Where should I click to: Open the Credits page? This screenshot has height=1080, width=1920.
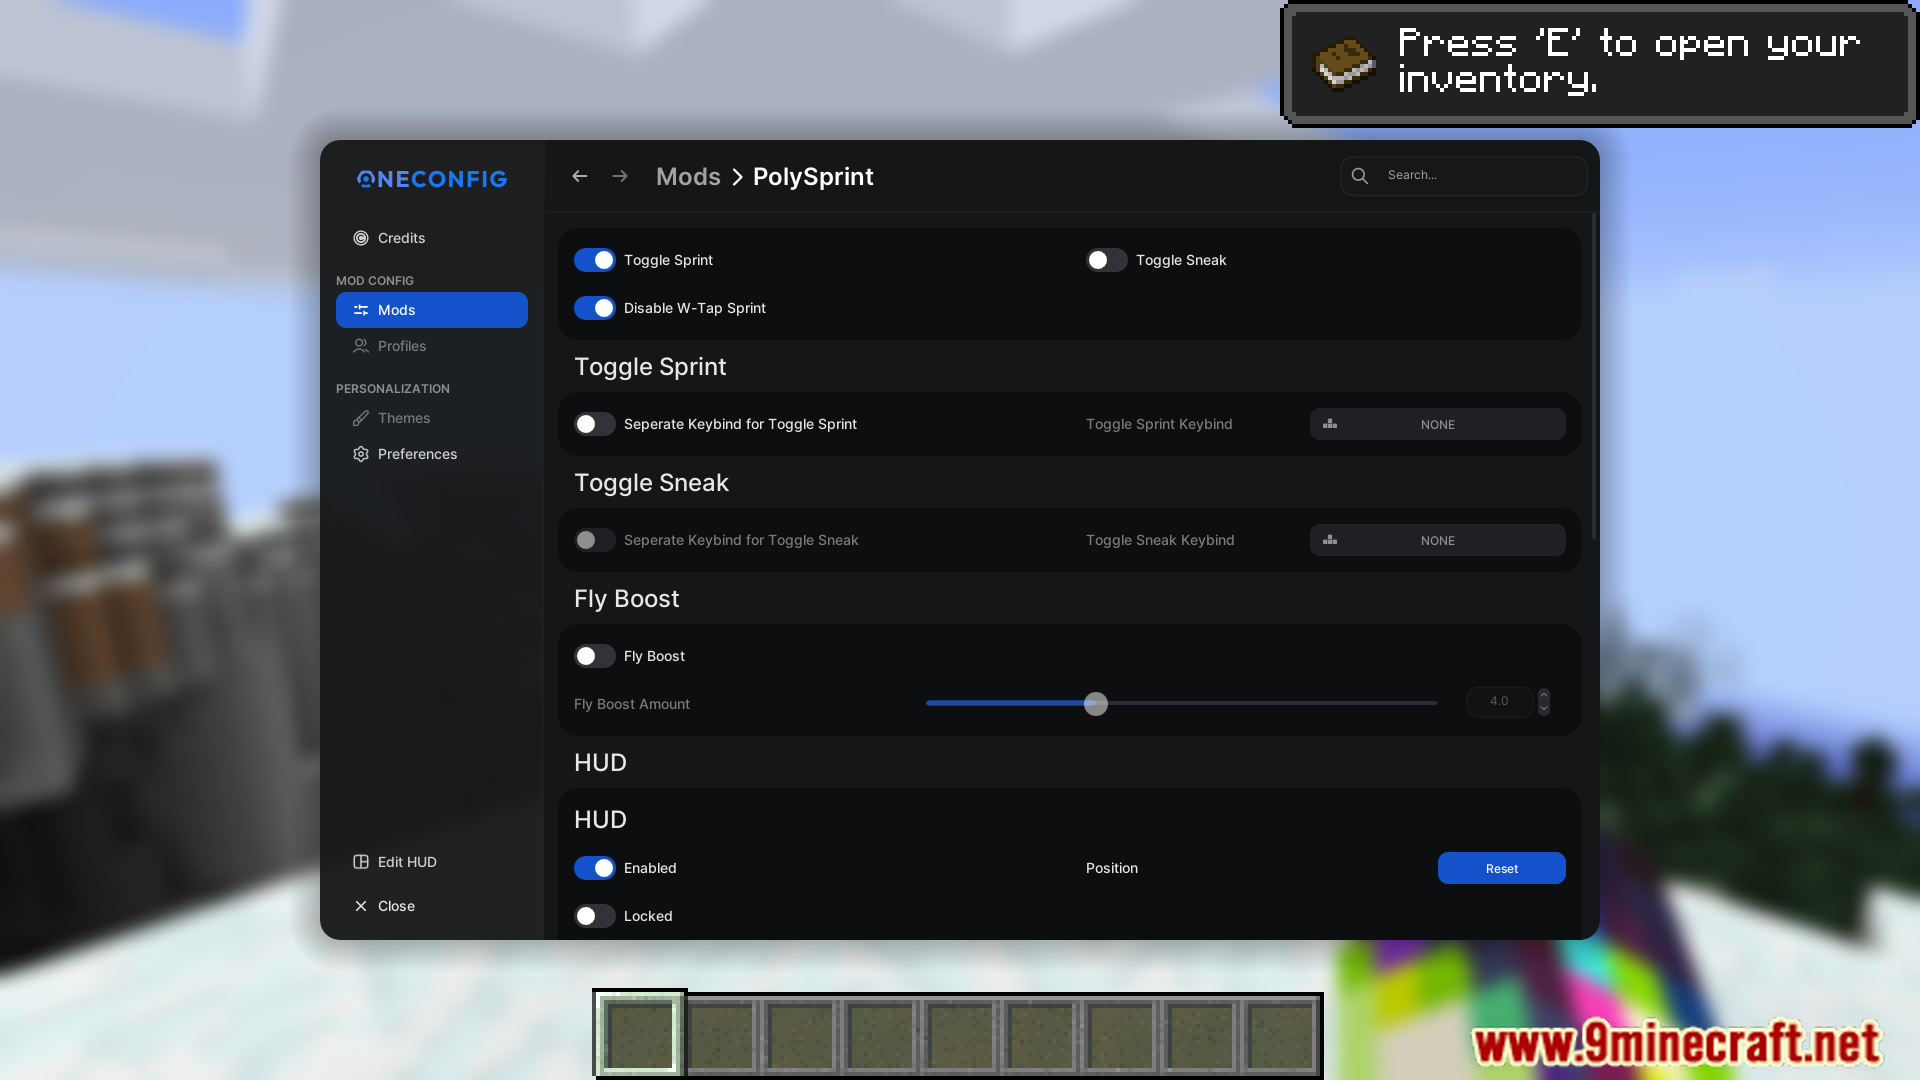tap(432, 238)
